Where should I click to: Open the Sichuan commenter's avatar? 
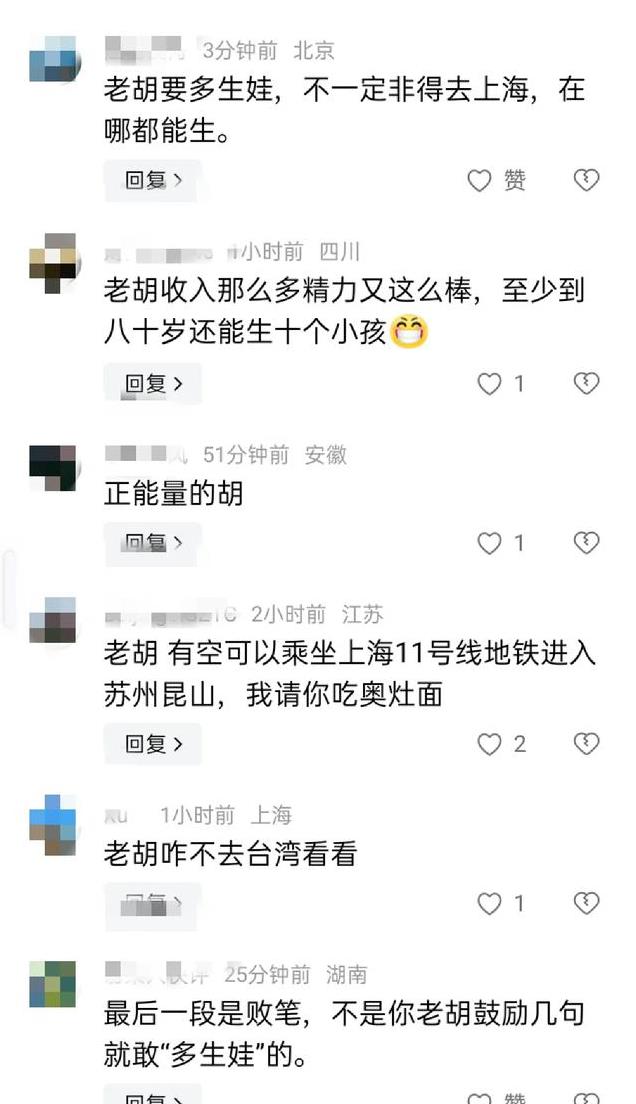pos(54,263)
